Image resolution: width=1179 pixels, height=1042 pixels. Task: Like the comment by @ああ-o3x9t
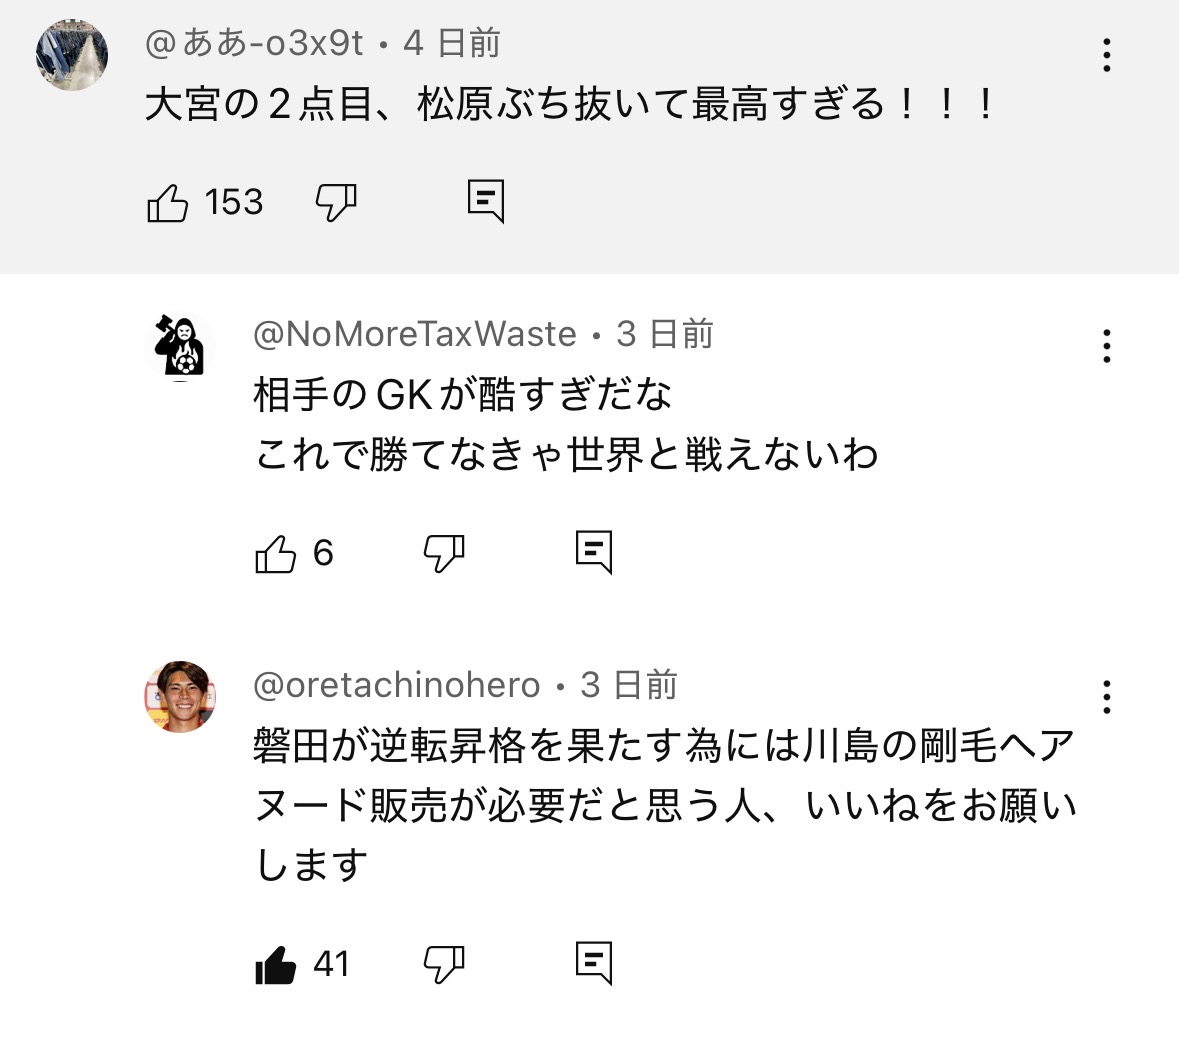(x=168, y=203)
